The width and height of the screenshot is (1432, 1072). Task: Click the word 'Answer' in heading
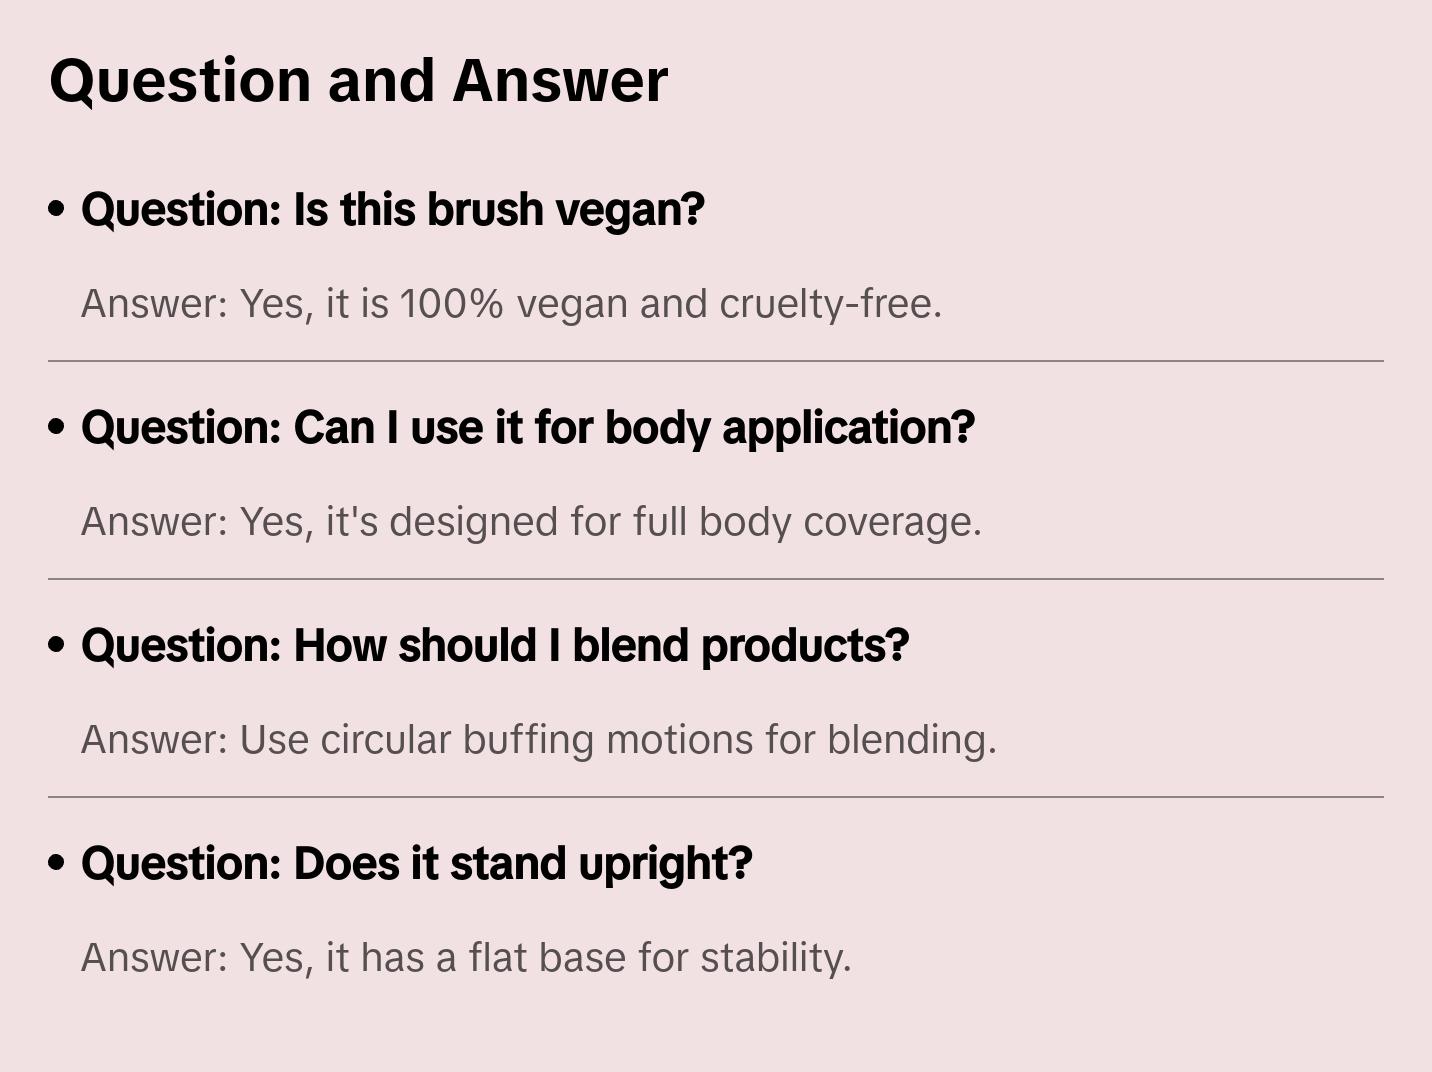click(x=560, y=80)
